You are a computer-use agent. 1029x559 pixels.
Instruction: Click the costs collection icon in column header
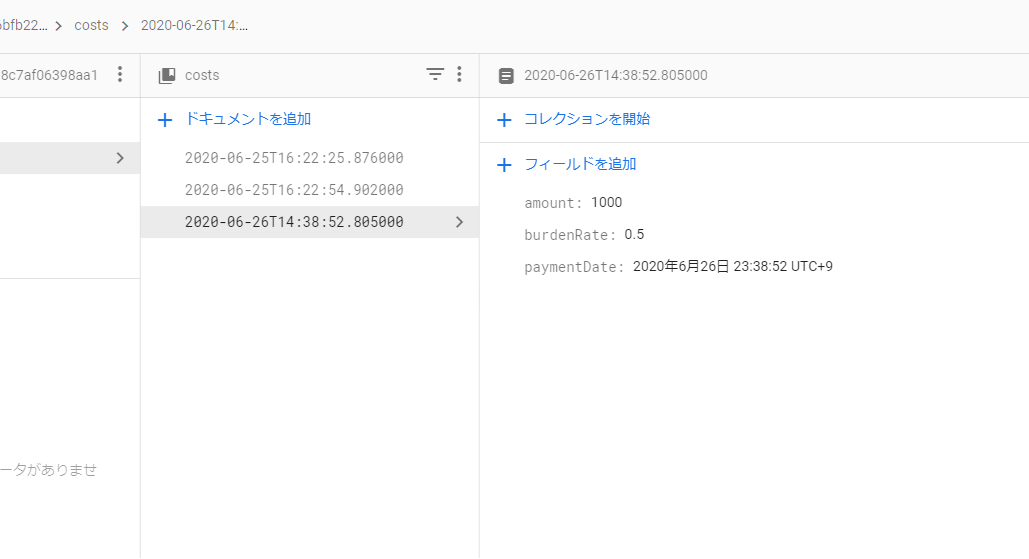coord(167,75)
